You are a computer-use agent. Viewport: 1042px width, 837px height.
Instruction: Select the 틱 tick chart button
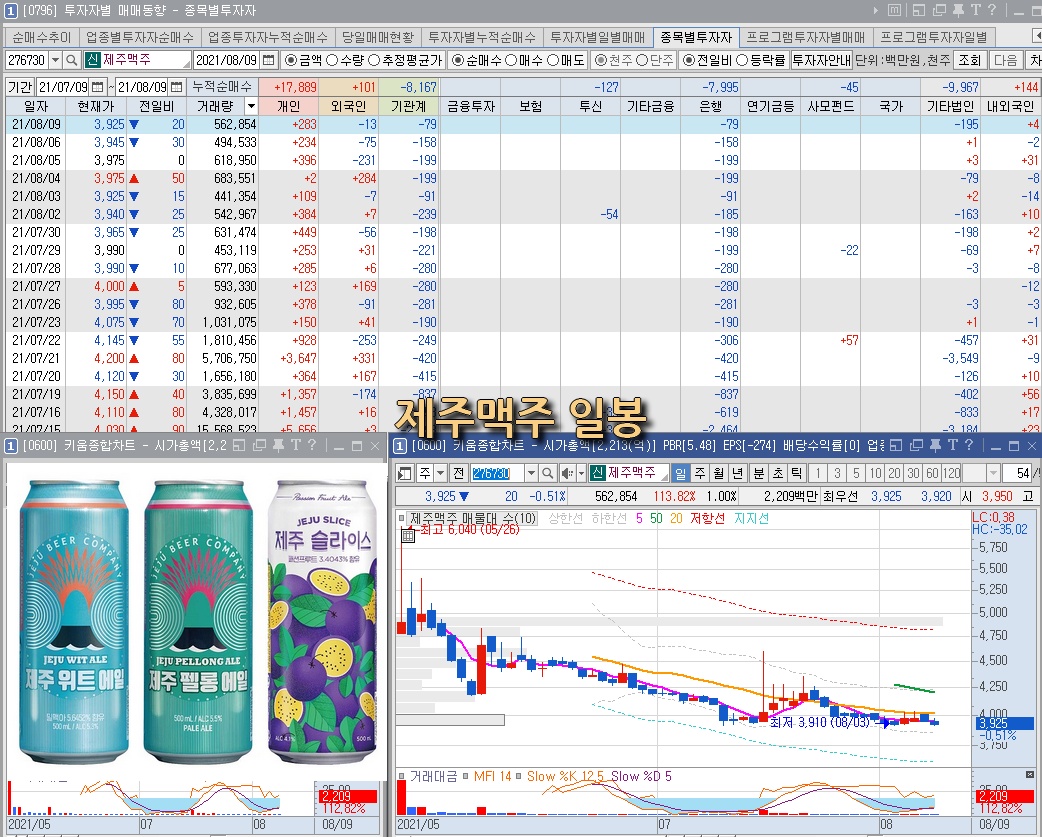tap(797, 473)
